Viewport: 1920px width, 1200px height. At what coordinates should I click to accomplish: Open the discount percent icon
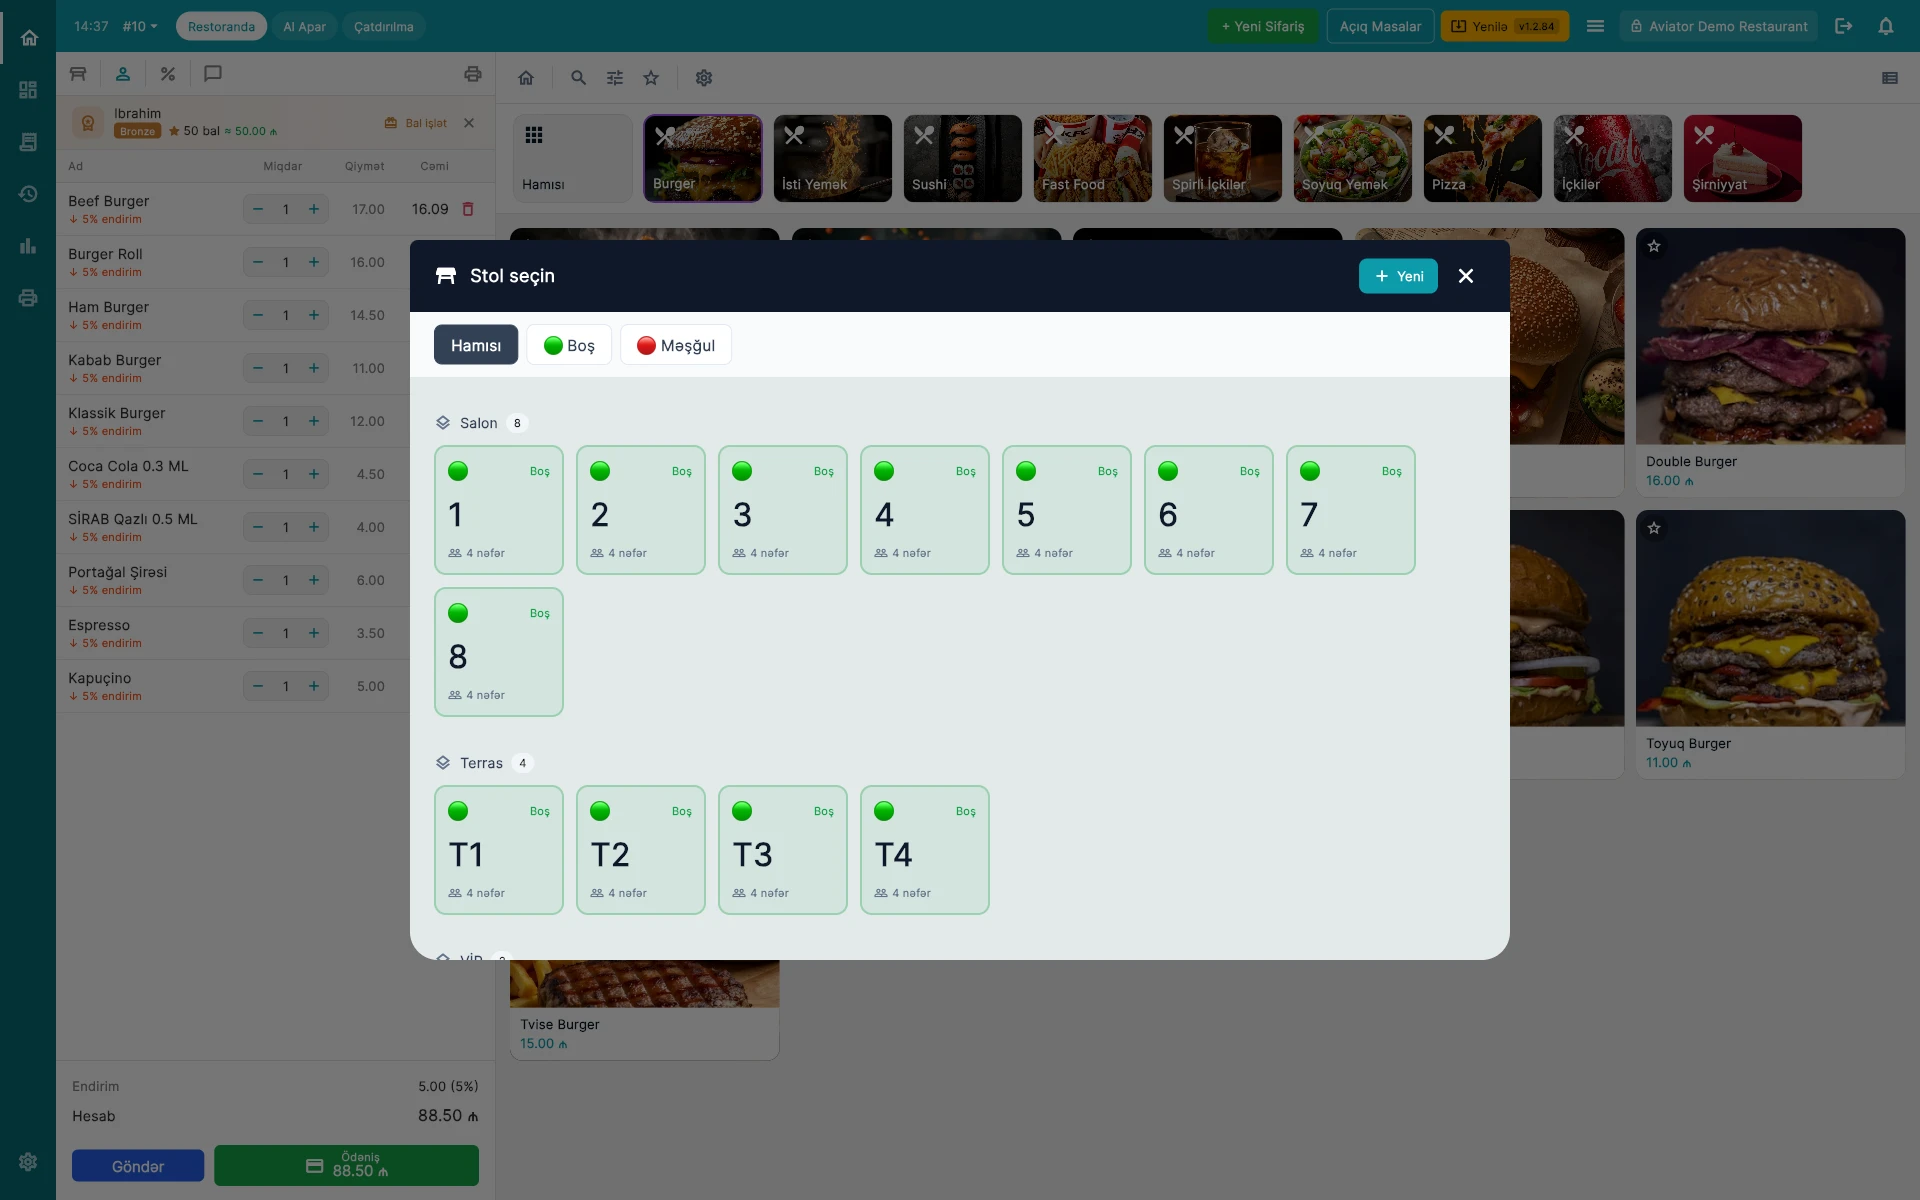(x=168, y=74)
